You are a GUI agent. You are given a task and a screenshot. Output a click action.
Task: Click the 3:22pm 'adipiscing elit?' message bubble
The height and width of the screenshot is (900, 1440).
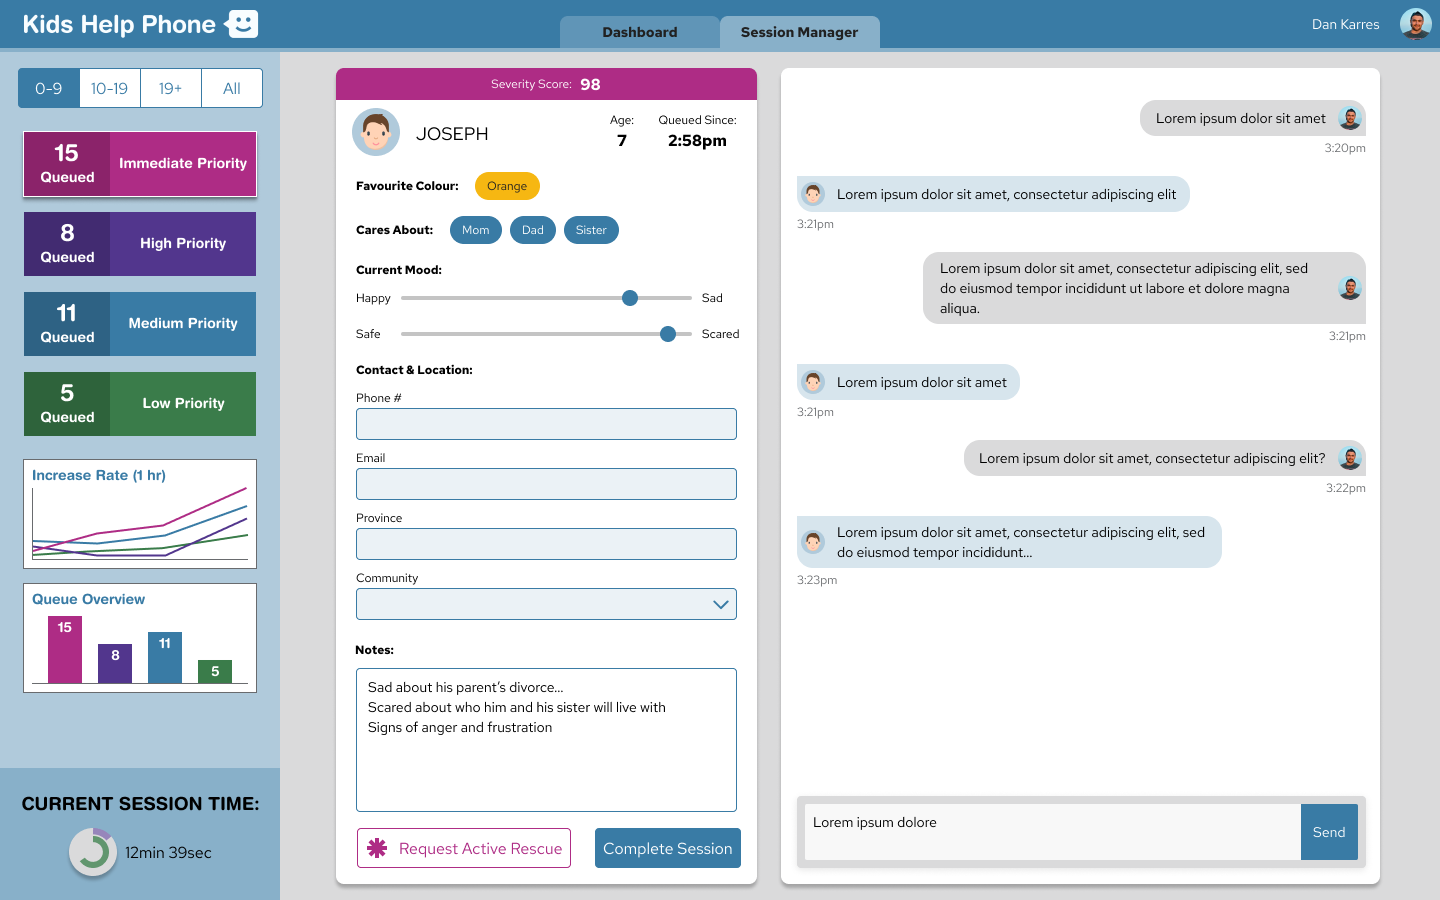(x=1165, y=458)
